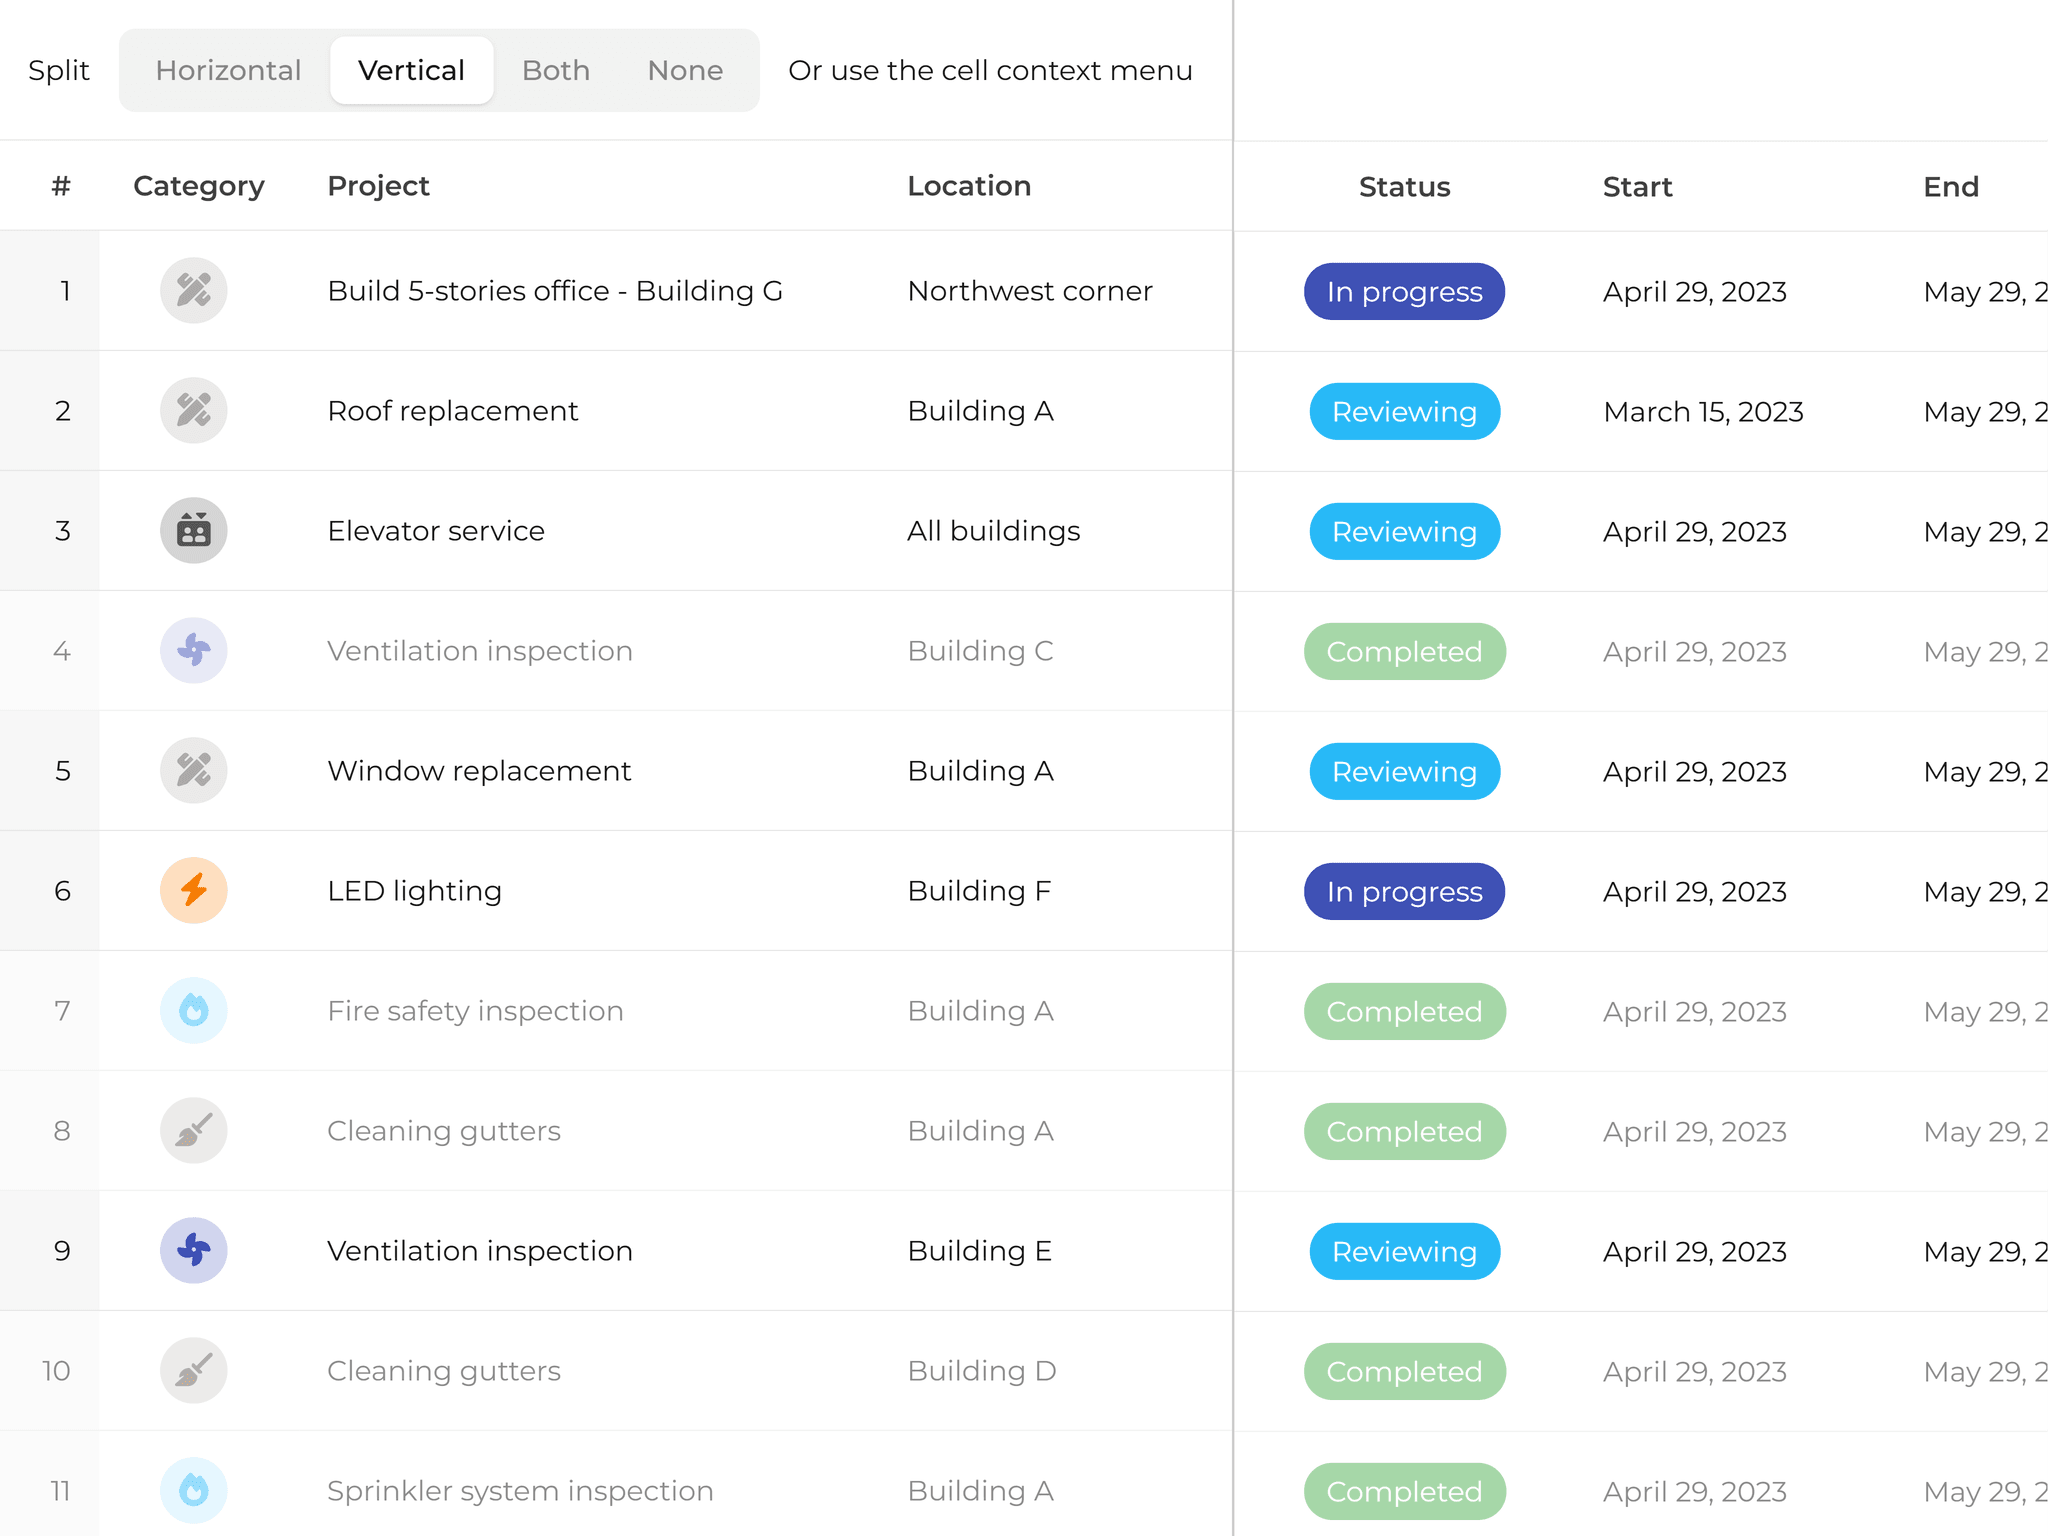Screen dimensions: 2048x1536
Task: Click the Status column header
Action: pyautogui.click(x=1404, y=187)
